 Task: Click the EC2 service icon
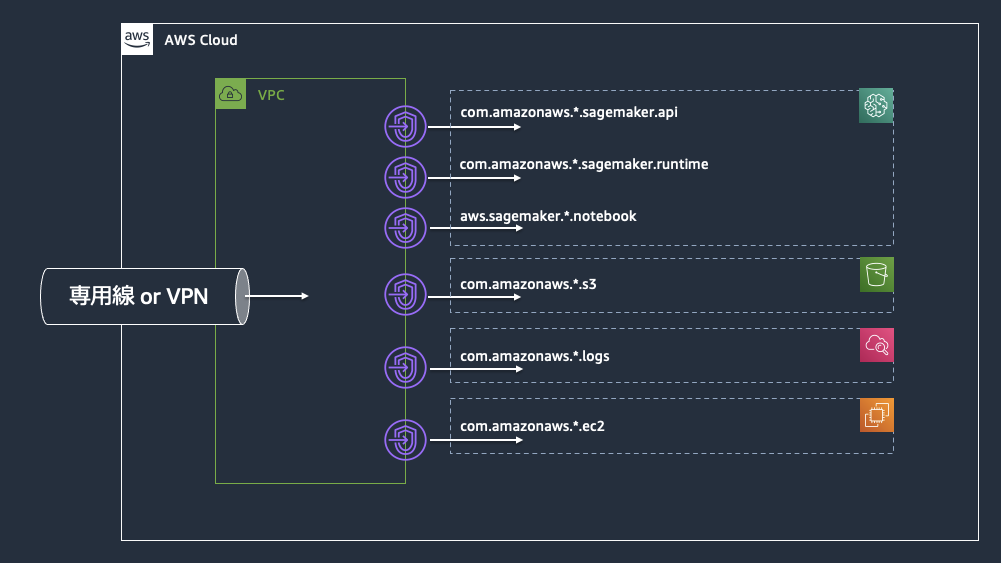(x=877, y=415)
